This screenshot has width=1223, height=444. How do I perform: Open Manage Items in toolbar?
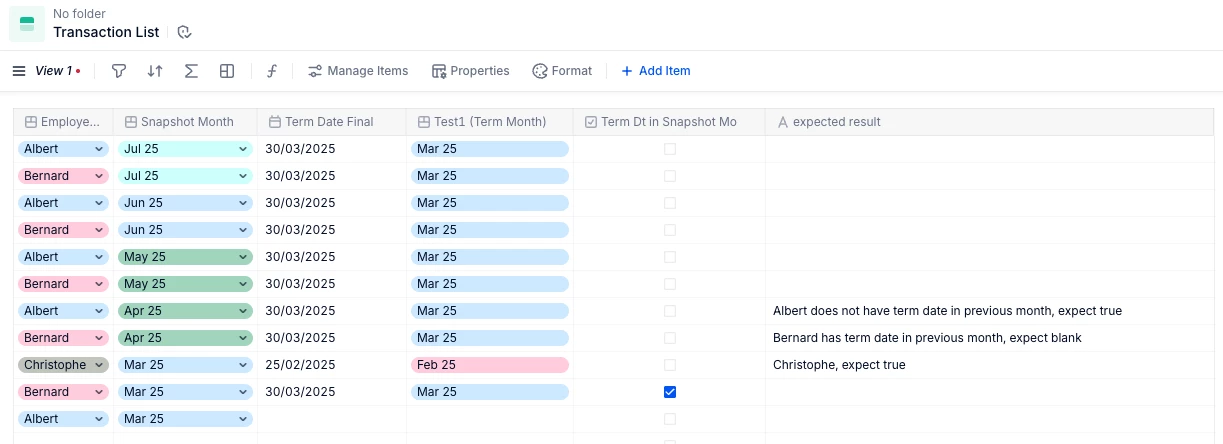(x=358, y=71)
